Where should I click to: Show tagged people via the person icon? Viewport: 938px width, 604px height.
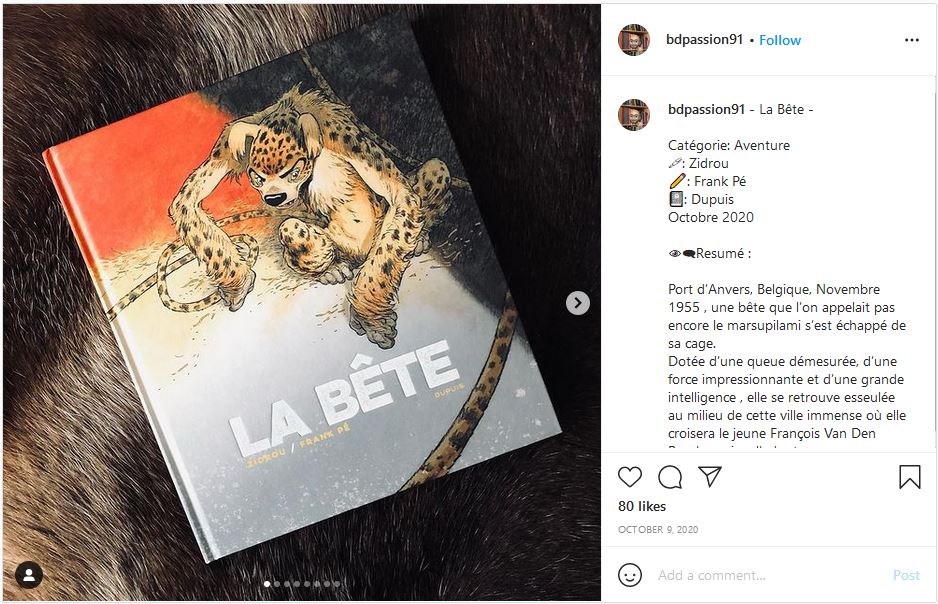[29, 575]
